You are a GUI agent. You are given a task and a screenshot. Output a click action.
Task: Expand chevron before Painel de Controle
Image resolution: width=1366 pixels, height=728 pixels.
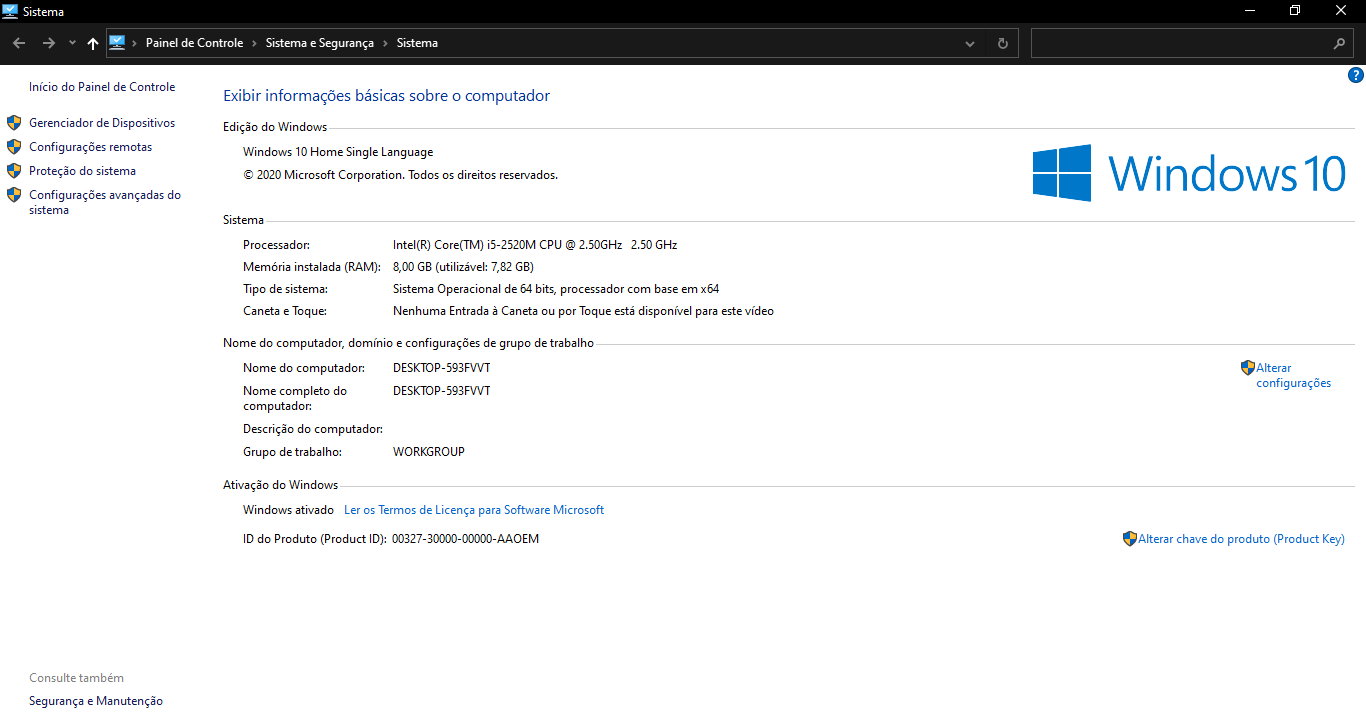click(x=135, y=43)
